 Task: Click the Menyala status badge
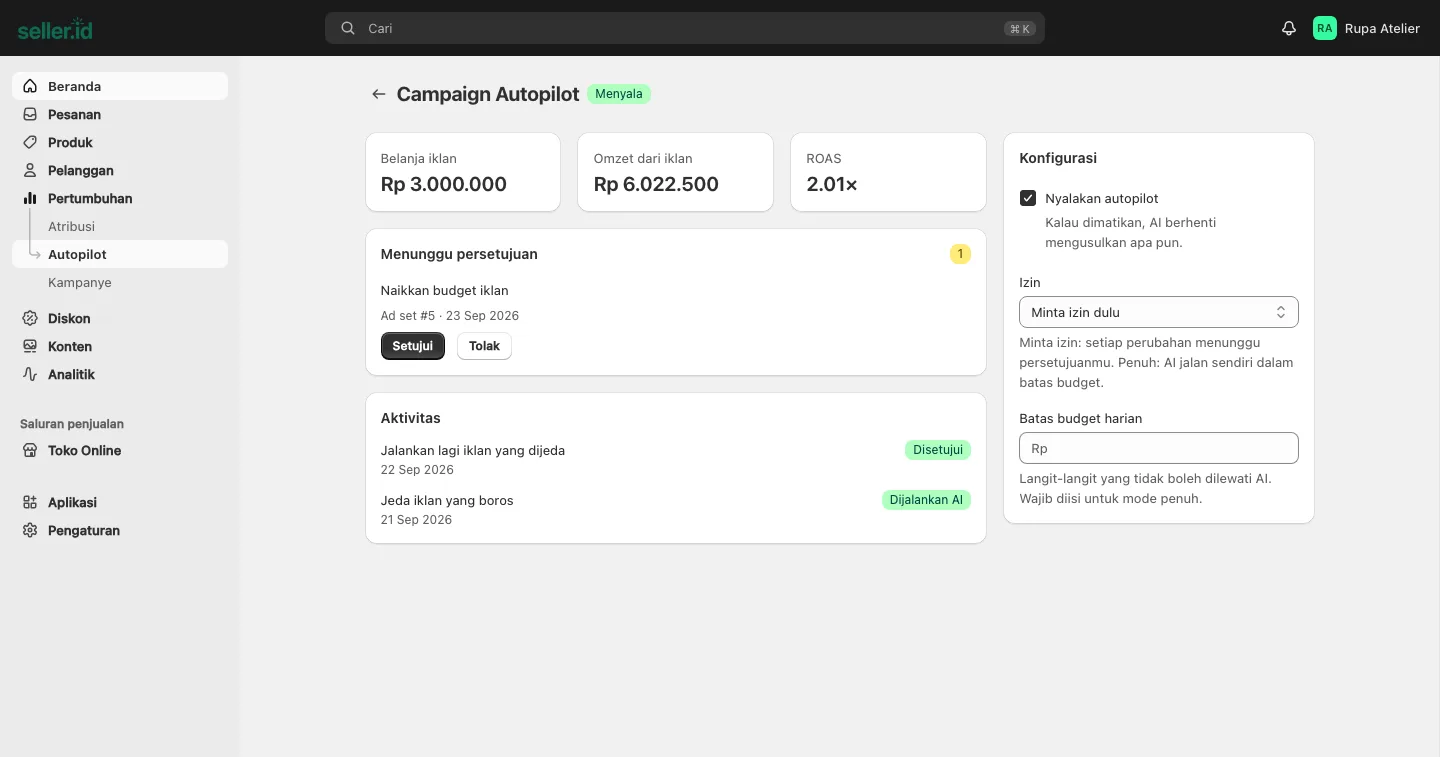pos(619,94)
